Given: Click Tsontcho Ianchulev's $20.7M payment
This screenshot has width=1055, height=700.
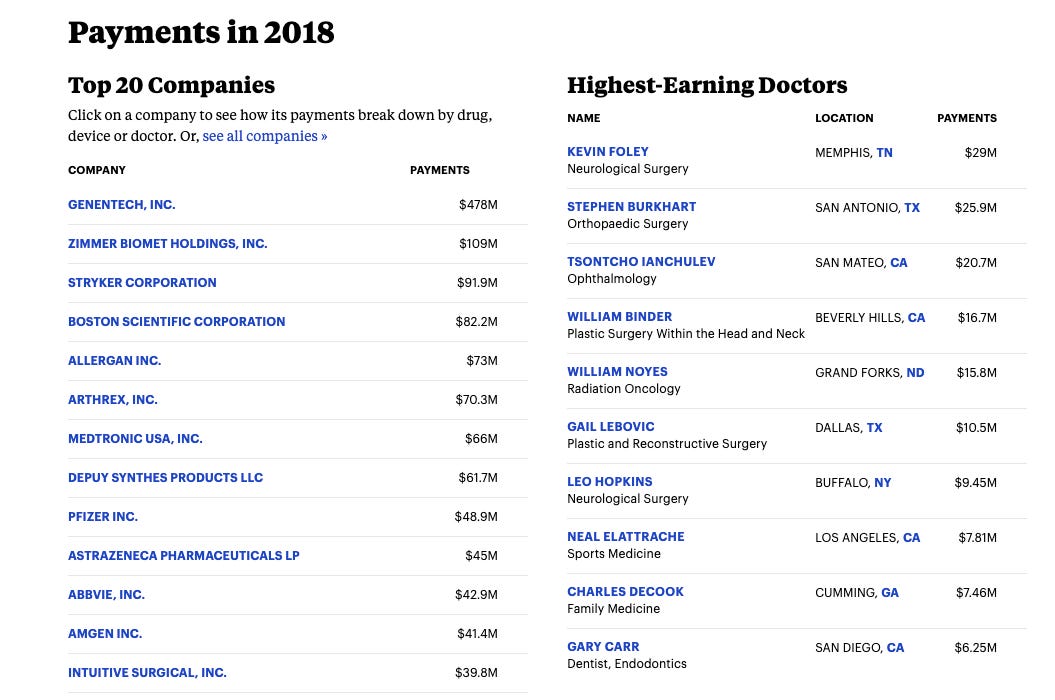Looking at the screenshot, I should click(976, 263).
